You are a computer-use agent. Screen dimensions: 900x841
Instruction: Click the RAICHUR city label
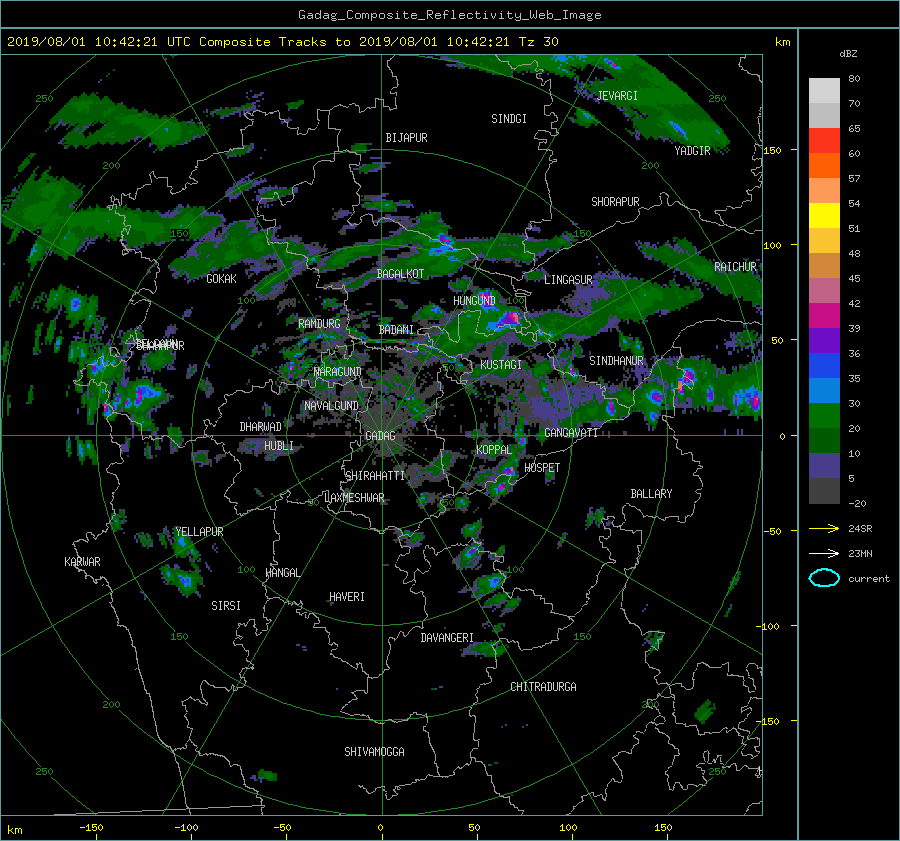coord(735,267)
